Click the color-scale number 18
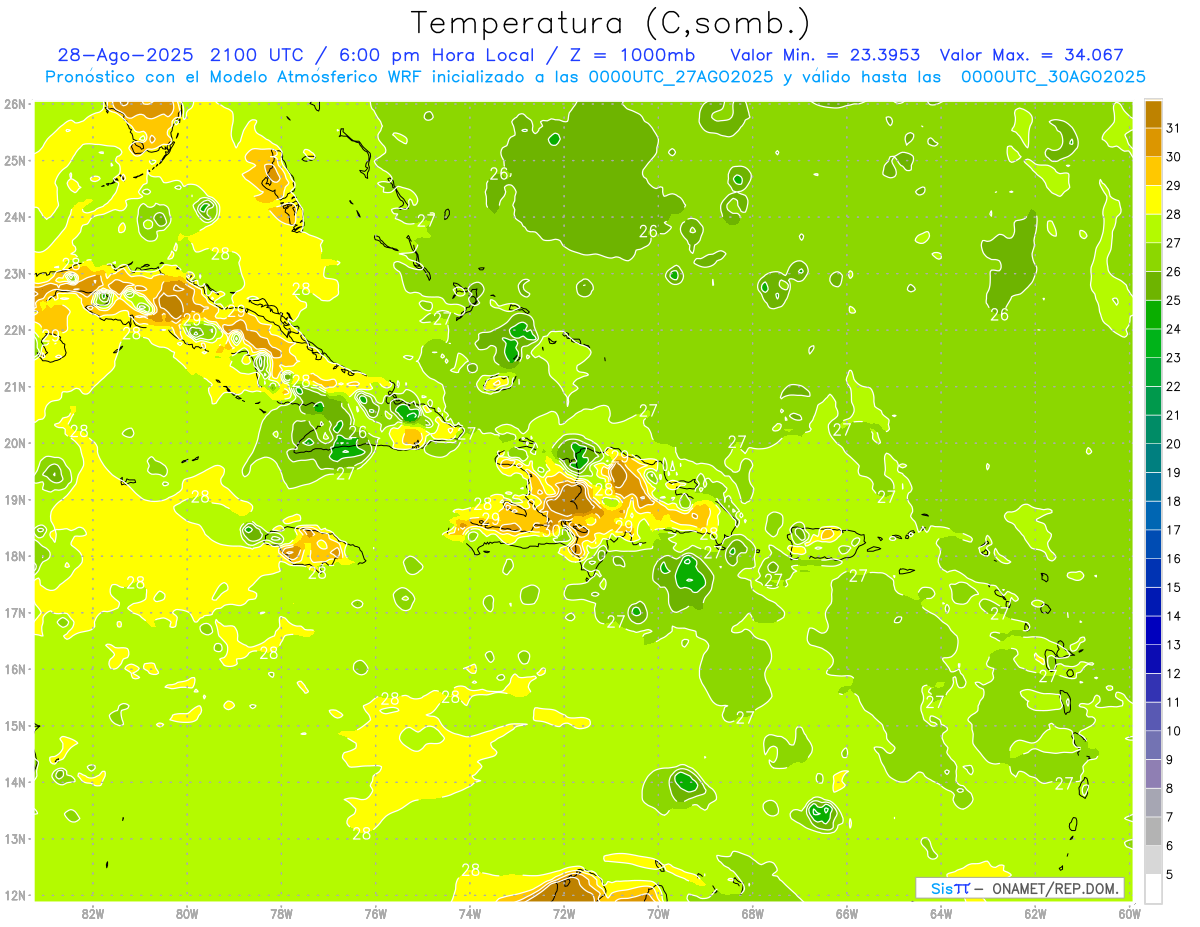Viewport: 1200px width, 927px height. pos(1174,501)
